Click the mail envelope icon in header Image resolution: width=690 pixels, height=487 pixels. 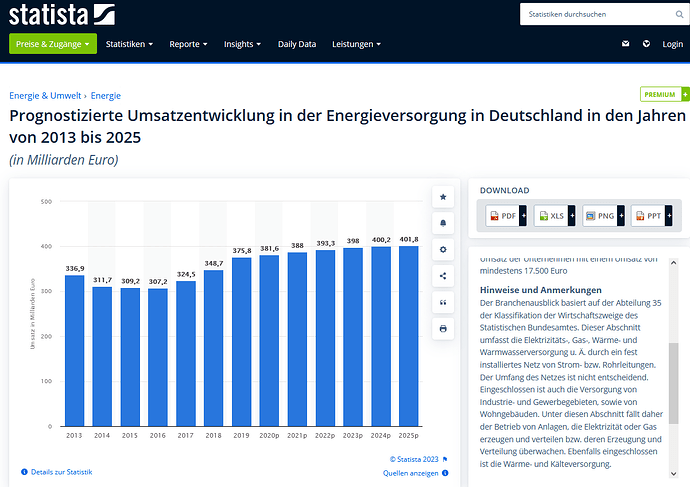coord(625,44)
